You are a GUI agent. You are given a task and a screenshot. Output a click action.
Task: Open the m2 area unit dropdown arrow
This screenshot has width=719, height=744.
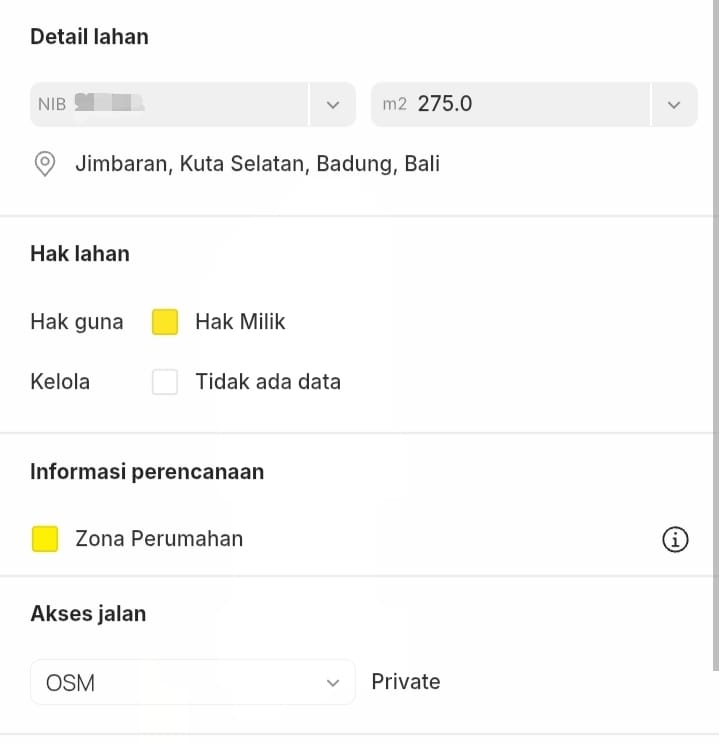click(674, 104)
